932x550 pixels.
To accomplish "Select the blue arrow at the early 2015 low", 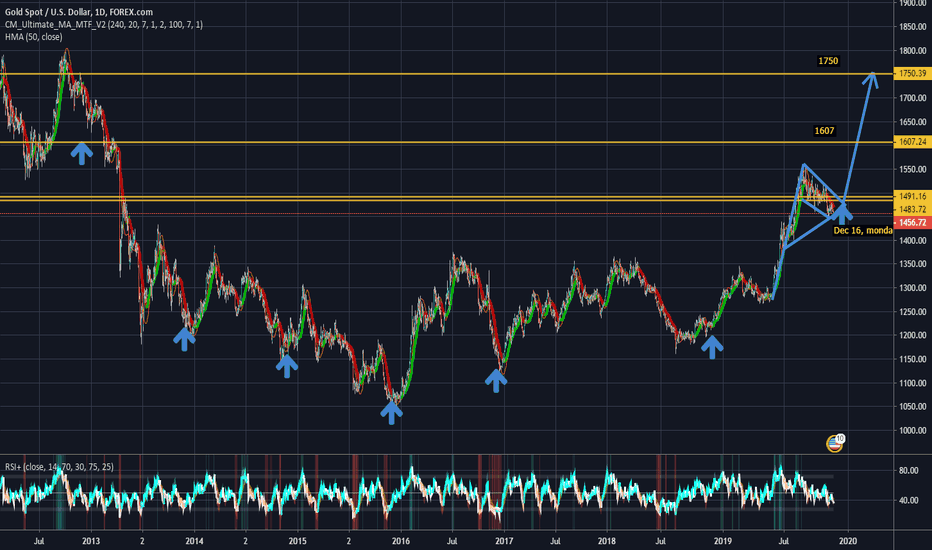I will (287, 365).
